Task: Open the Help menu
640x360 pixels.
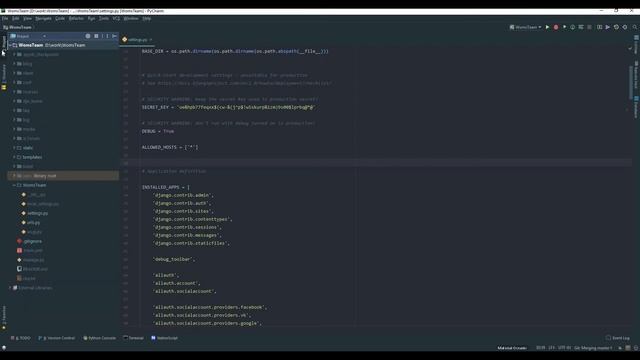Action: click(147, 18)
